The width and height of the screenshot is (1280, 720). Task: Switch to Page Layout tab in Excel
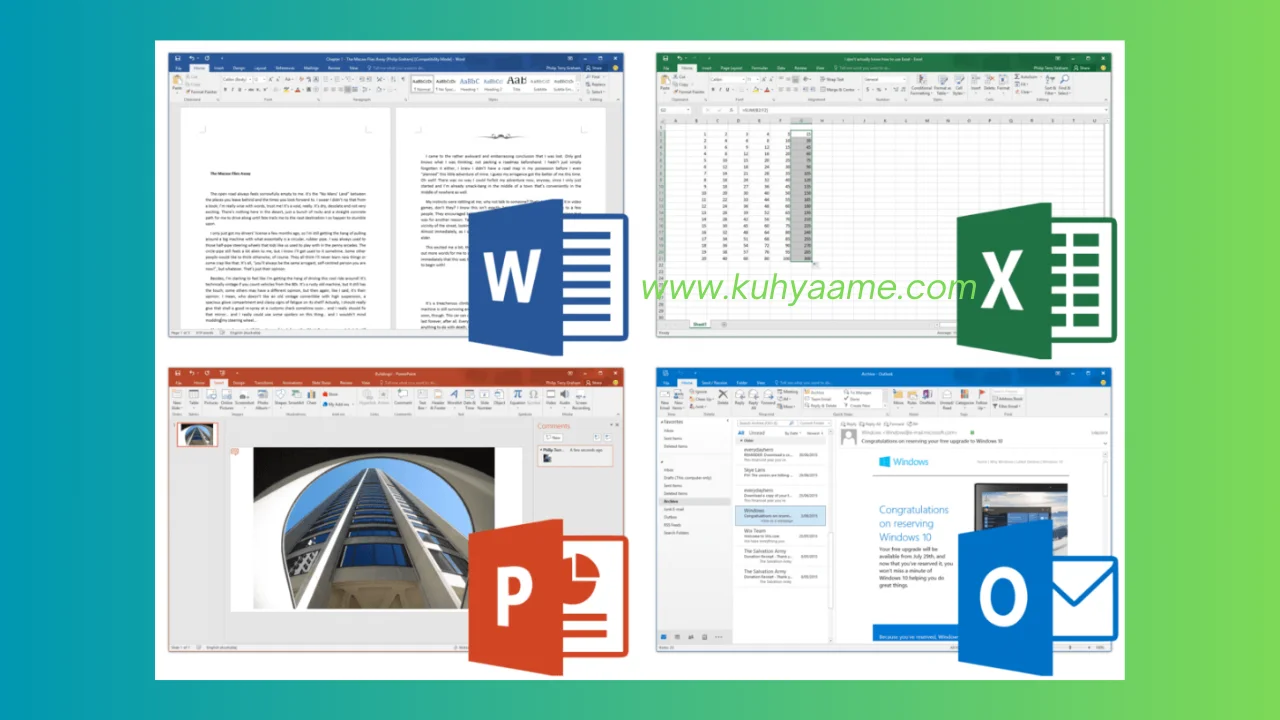point(732,68)
